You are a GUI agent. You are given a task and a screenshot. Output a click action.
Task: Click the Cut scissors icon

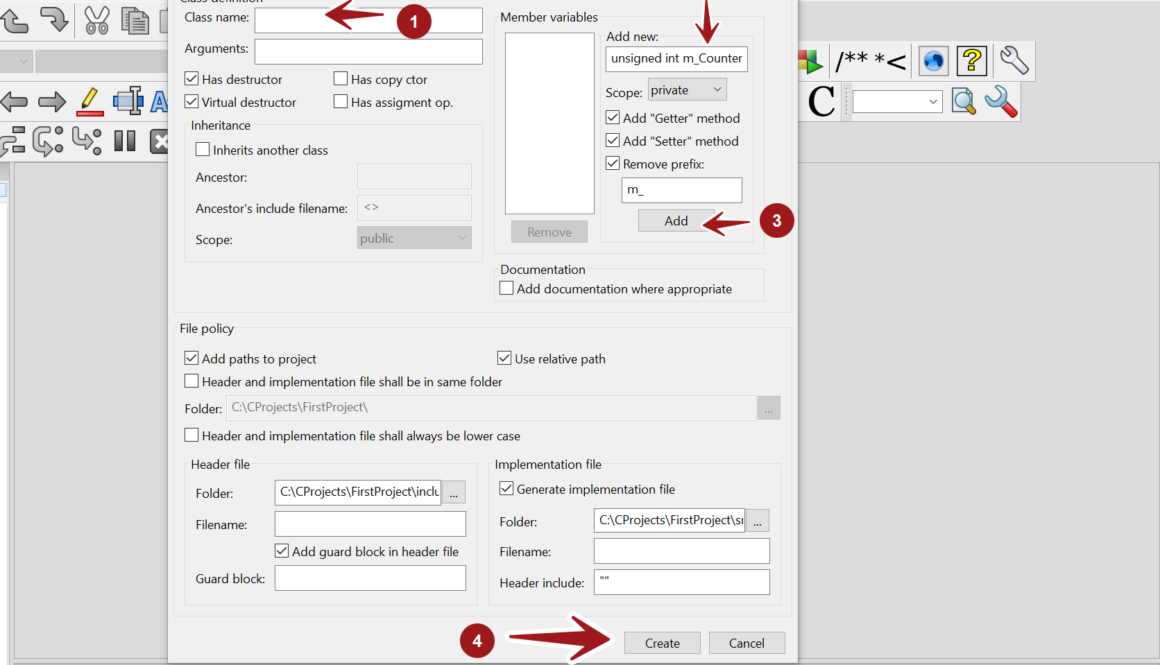97,19
